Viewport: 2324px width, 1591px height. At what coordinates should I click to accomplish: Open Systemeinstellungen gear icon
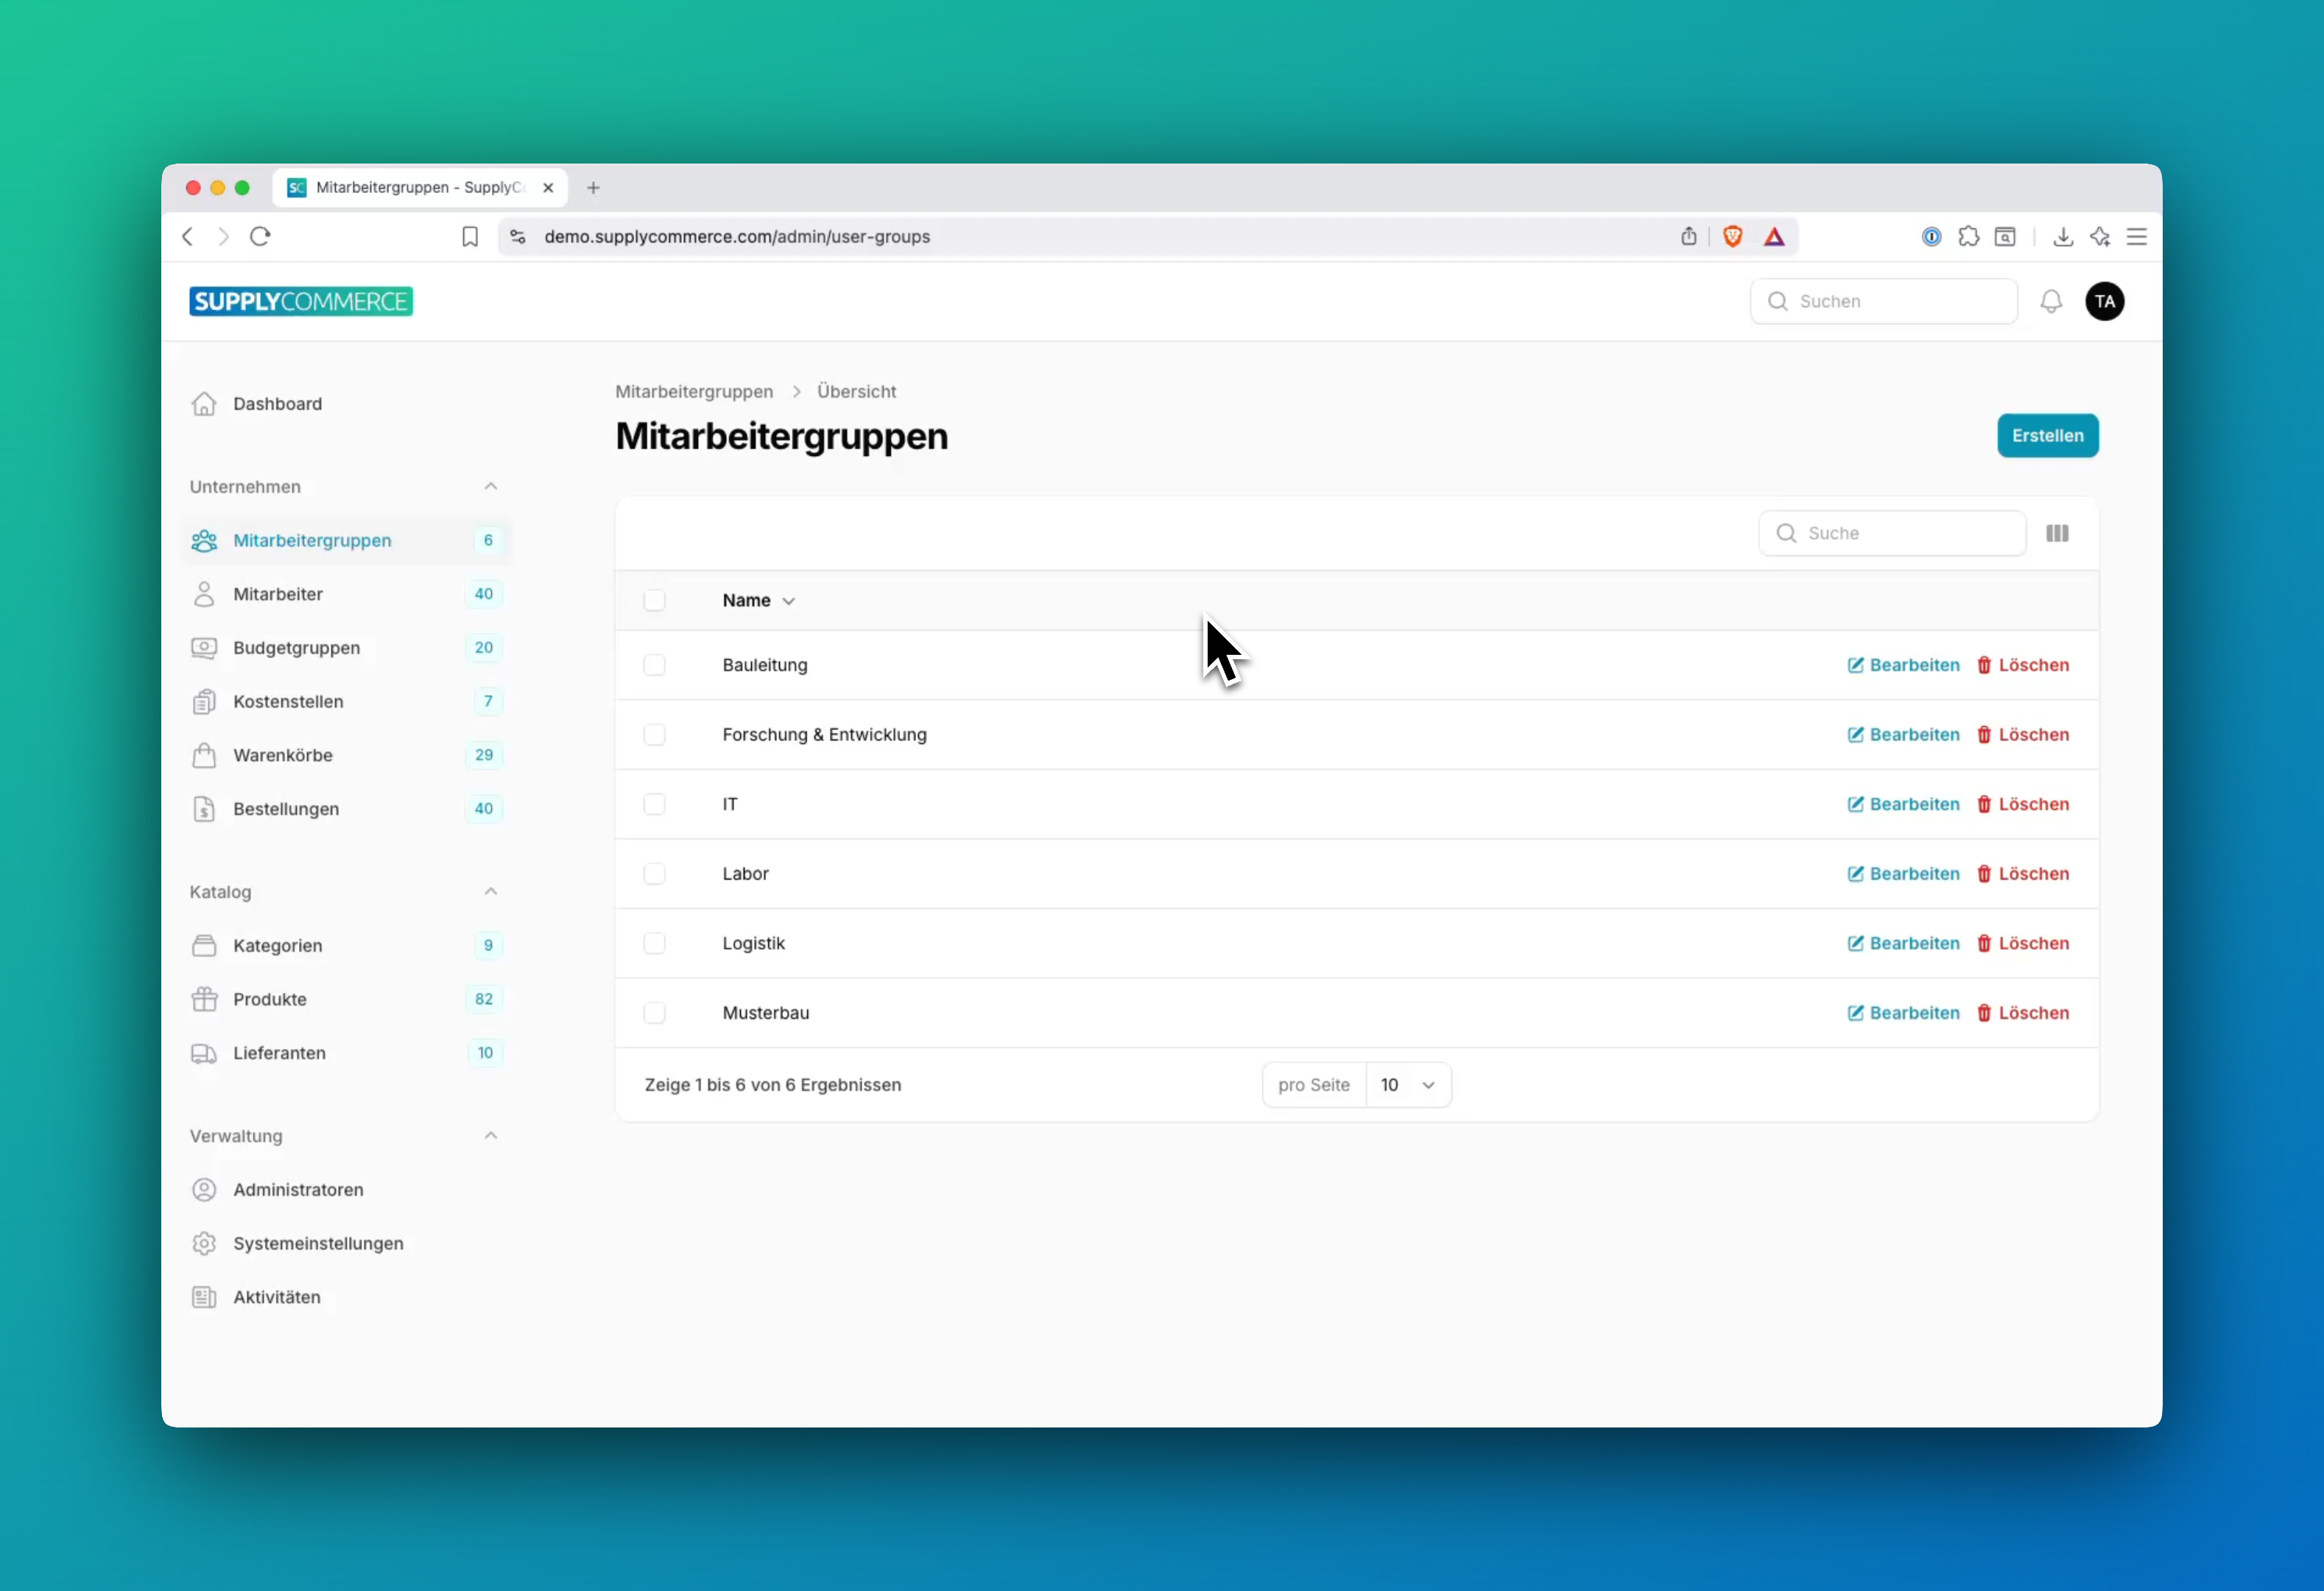(x=204, y=1243)
